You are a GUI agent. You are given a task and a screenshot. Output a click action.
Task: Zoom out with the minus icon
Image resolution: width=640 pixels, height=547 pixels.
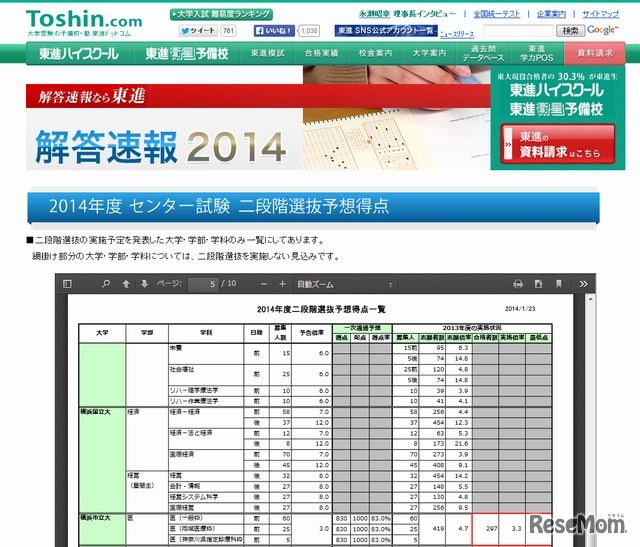click(x=264, y=284)
